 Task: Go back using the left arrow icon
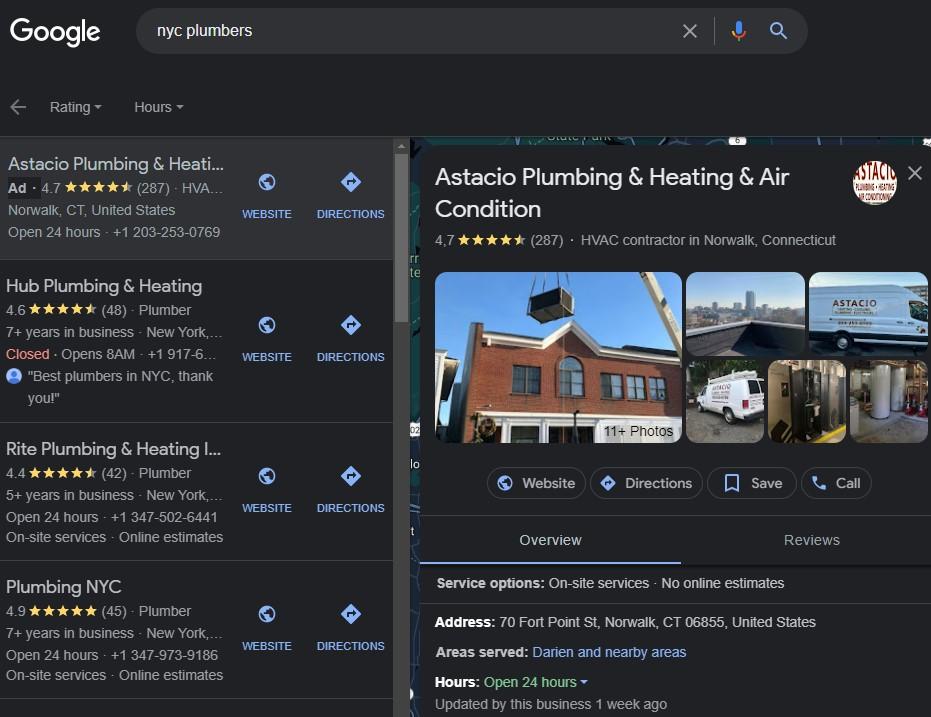point(18,107)
